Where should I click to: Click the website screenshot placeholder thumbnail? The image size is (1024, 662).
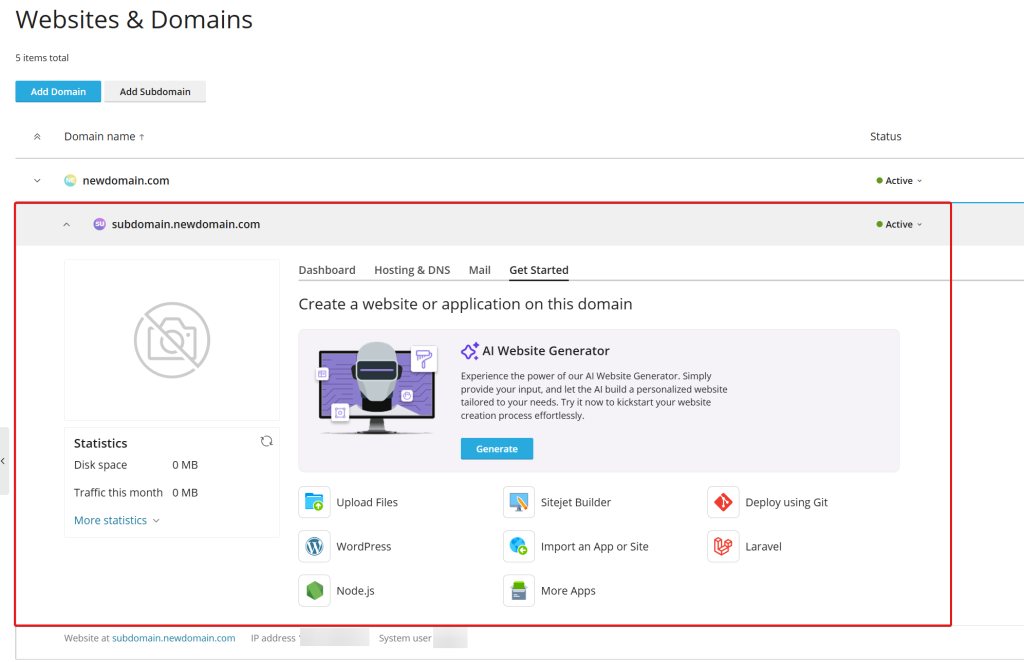click(172, 340)
